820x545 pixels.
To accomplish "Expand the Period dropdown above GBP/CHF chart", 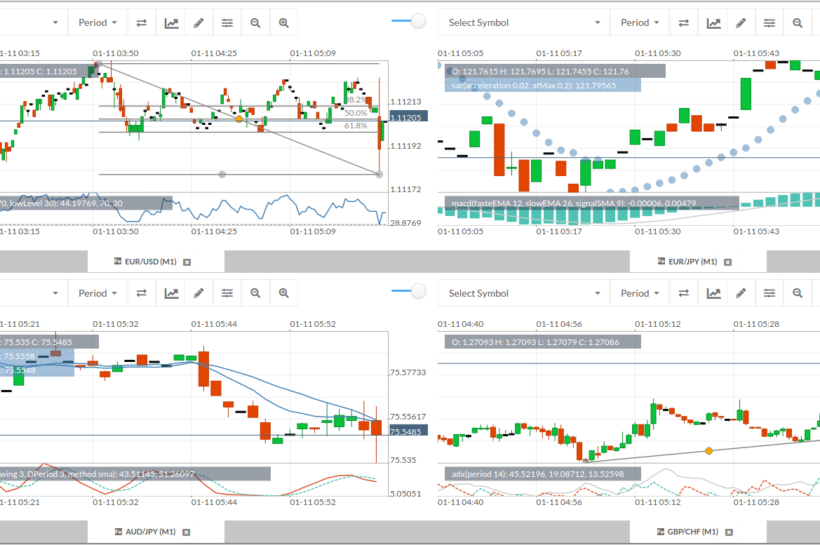I will point(640,293).
